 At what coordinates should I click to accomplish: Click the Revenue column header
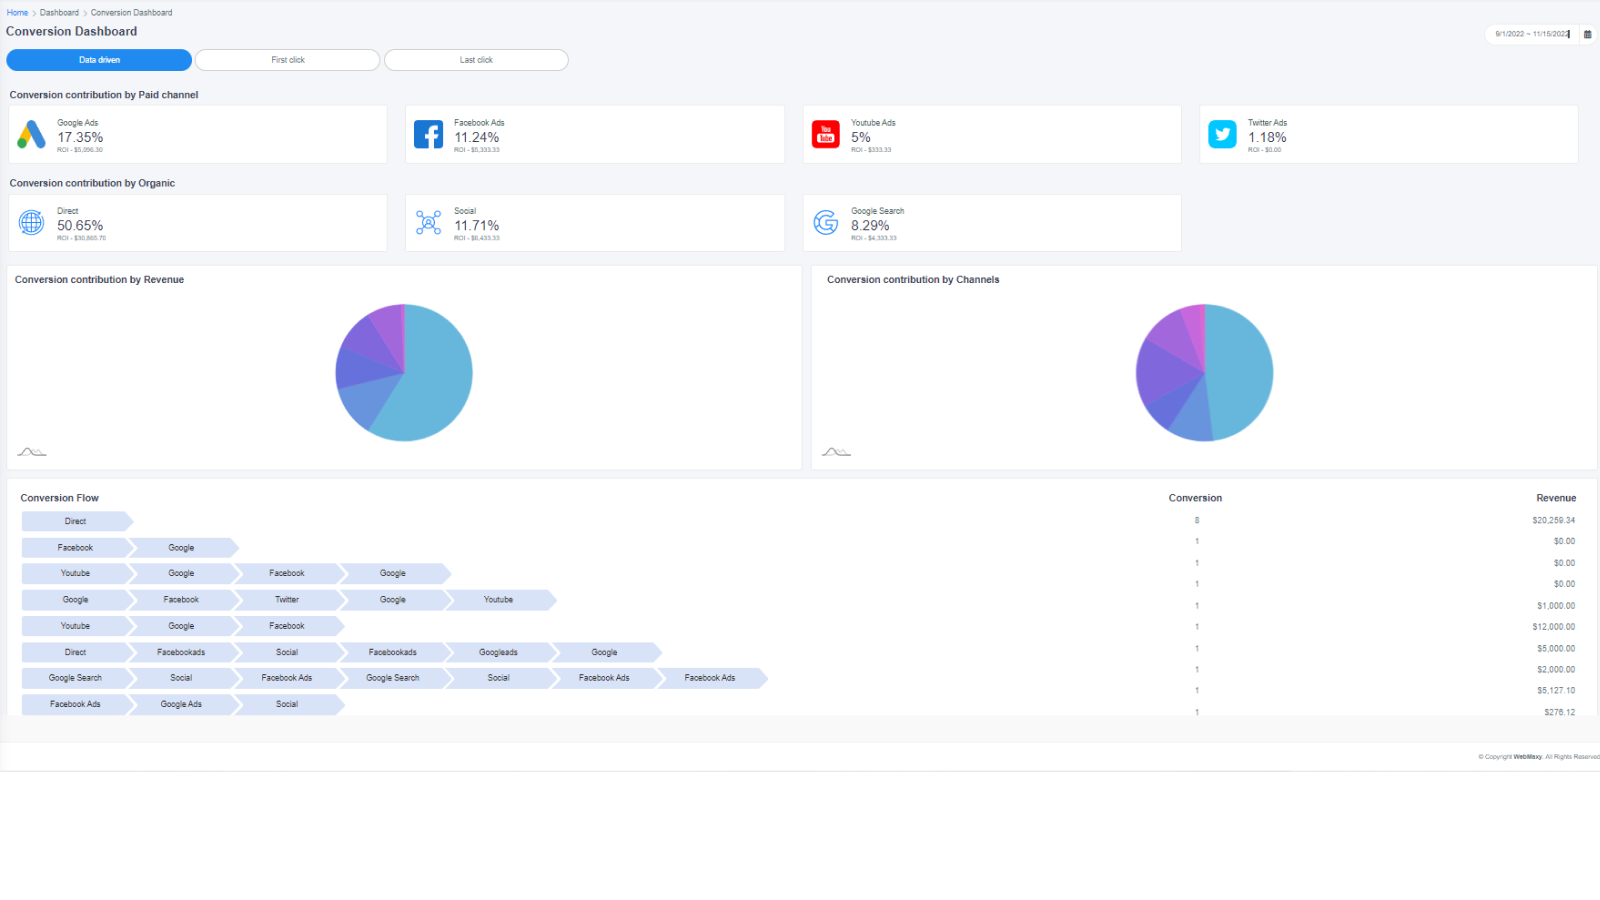tap(1556, 498)
